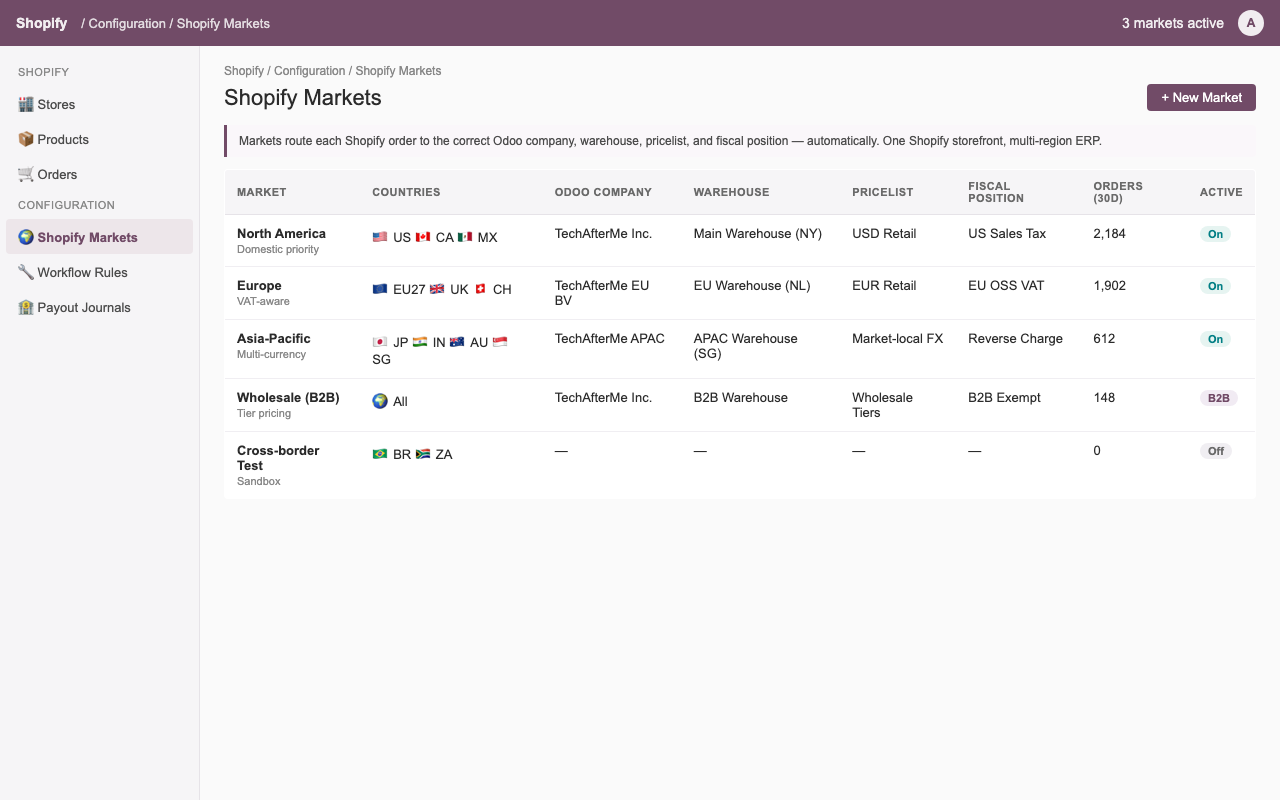Click the user avatar A in header
This screenshot has height=800, width=1280.
1251,23
